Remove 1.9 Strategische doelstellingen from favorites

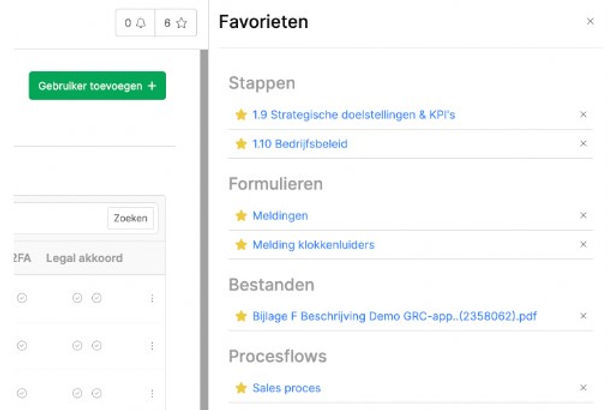pos(583,115)
